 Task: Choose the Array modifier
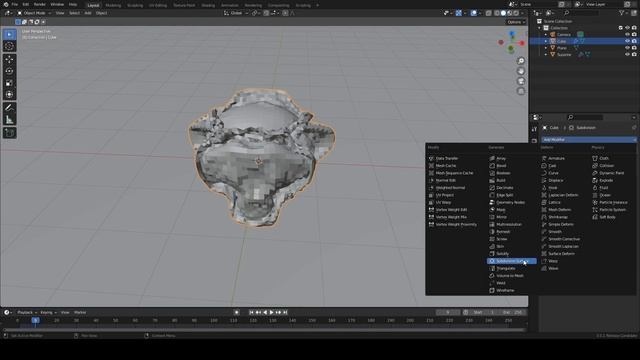(x=498, y=158)
